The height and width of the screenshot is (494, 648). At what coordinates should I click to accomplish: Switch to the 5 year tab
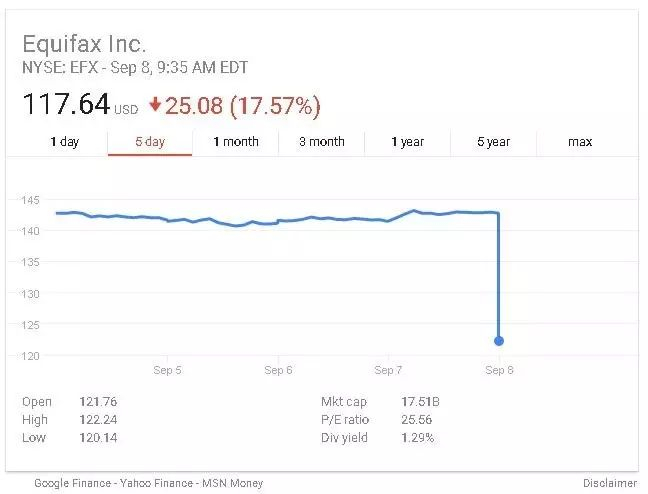pyautogui.click(x=494, y=142)
